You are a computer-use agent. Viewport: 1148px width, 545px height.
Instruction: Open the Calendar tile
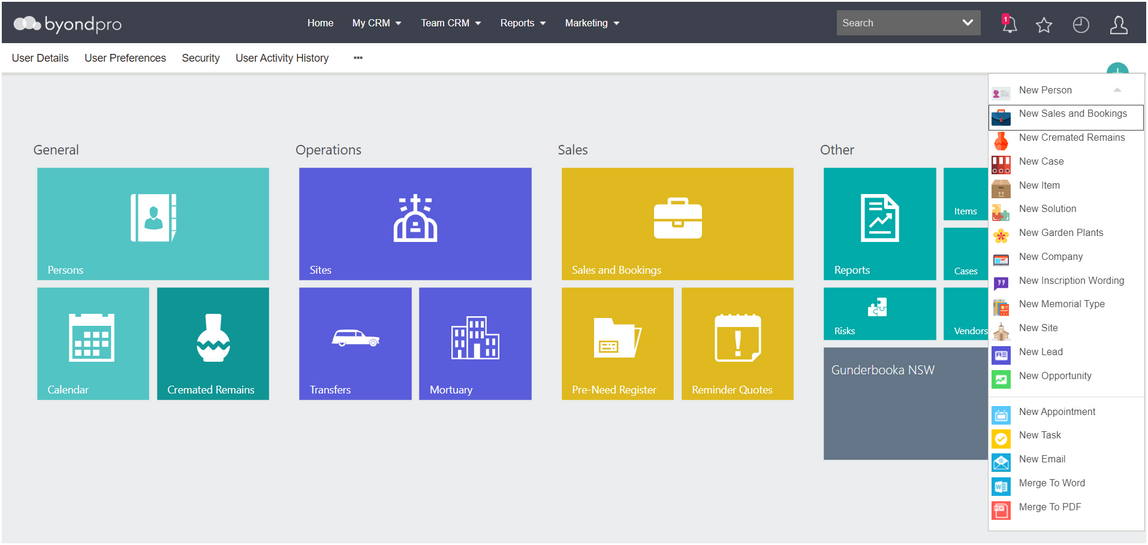click(x=93, y=344)
